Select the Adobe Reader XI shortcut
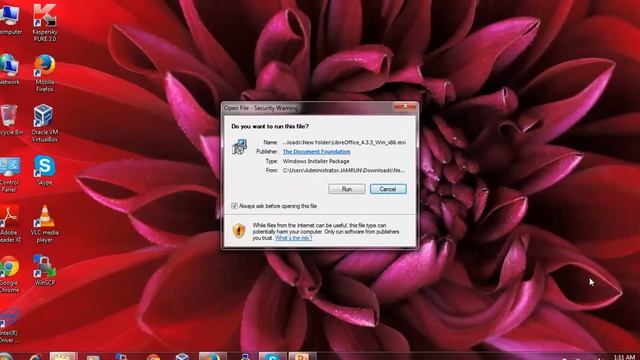640x360 pixels. point(11,224)
